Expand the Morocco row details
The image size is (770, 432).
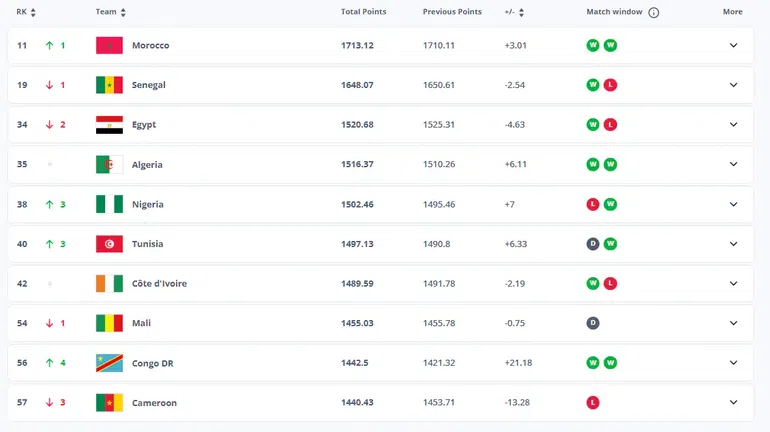733,46
